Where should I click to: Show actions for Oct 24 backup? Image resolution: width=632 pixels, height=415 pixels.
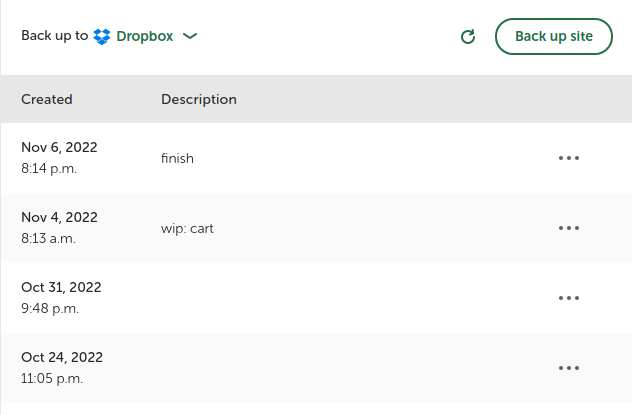tap(569, 368)
